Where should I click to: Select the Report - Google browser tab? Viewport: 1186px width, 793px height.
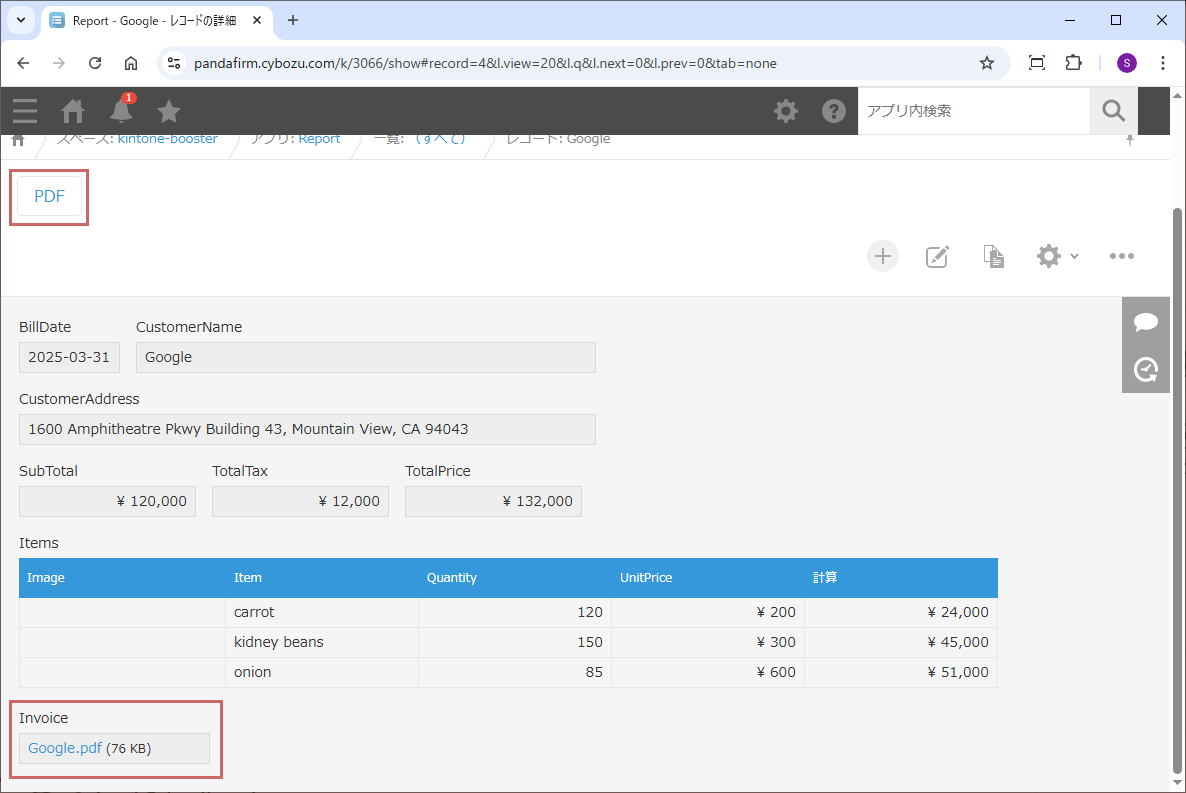point(150,20)
